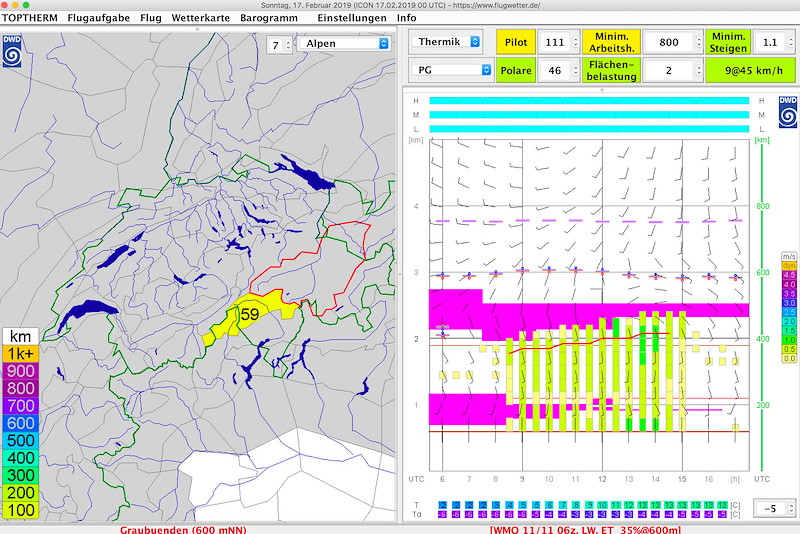Click the DWD logo on the barogram panel
This screenshot has height=534, width=800.
788,112
